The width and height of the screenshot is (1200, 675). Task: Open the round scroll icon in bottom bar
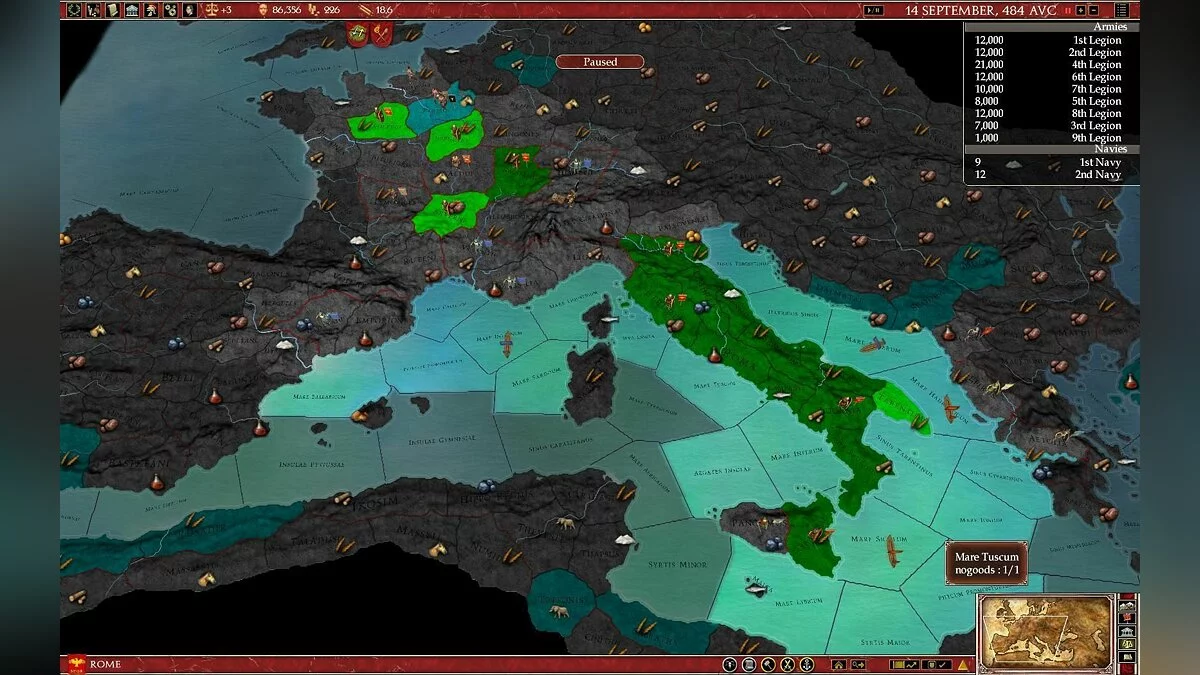[748, 665]
